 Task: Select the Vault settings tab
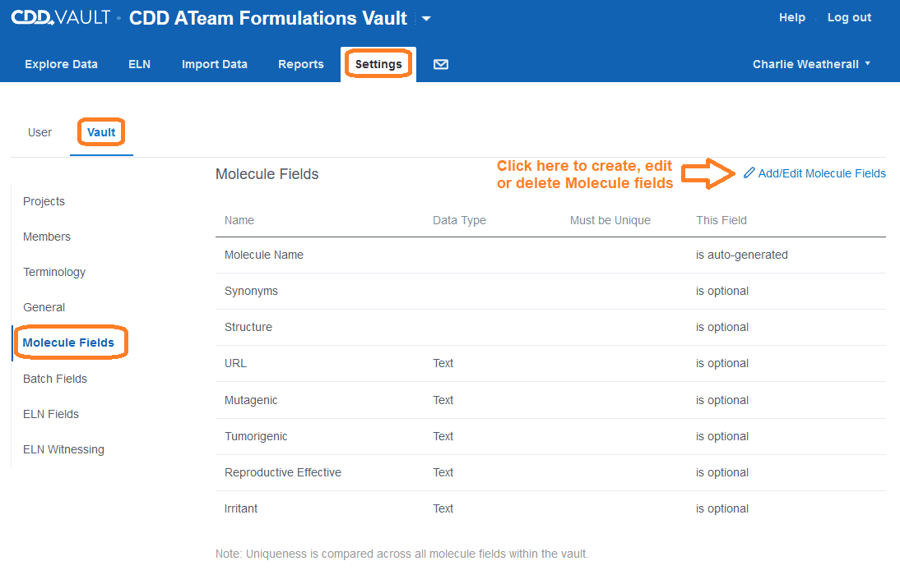[x=101, y=133]
